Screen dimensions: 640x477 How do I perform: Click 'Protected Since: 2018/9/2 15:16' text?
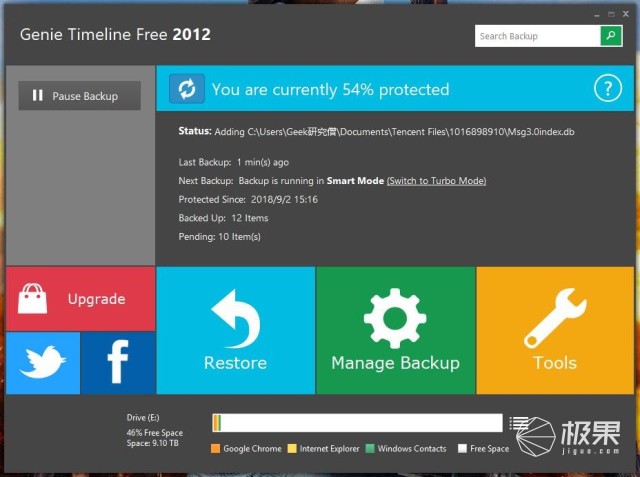point(248,200)
